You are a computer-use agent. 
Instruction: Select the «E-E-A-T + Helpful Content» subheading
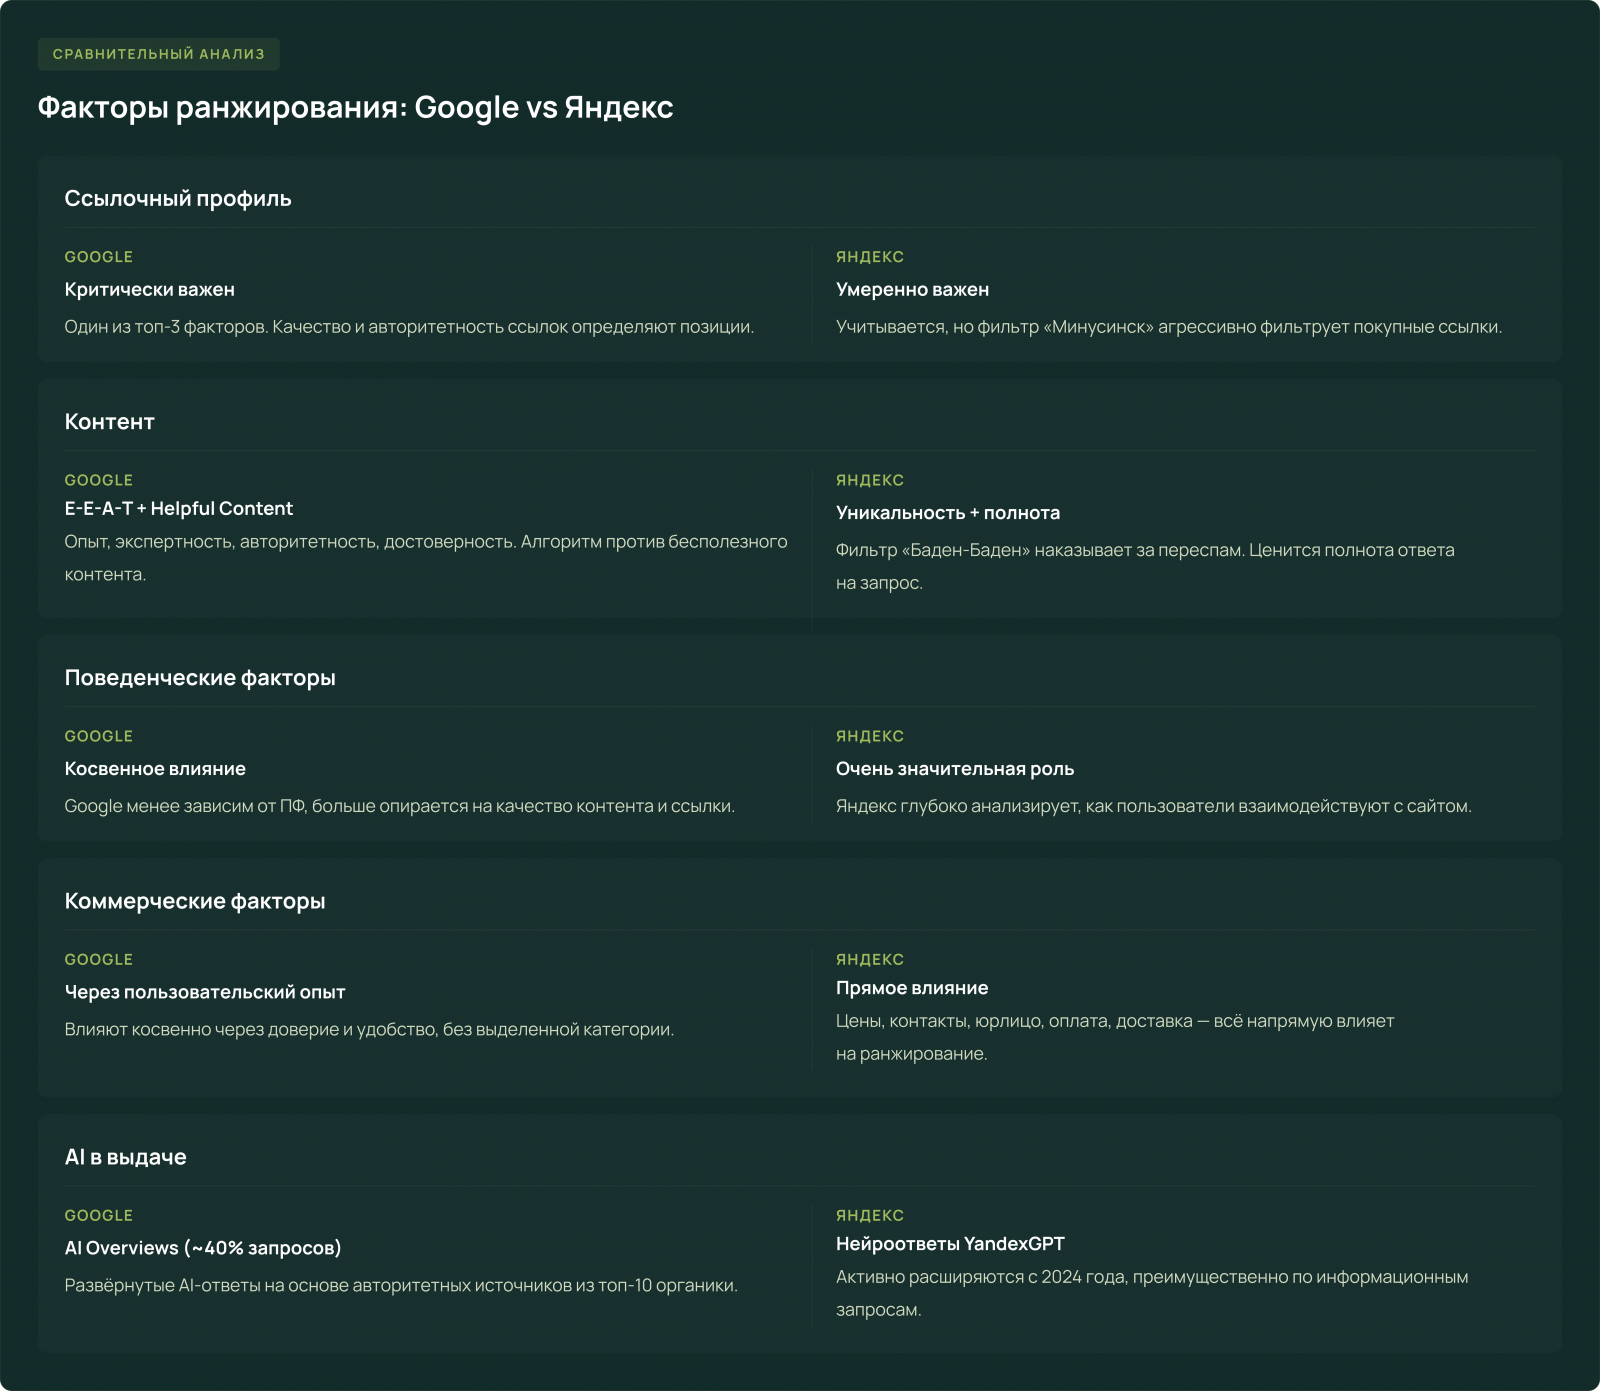pyautogui.click(x=178, y=508)
